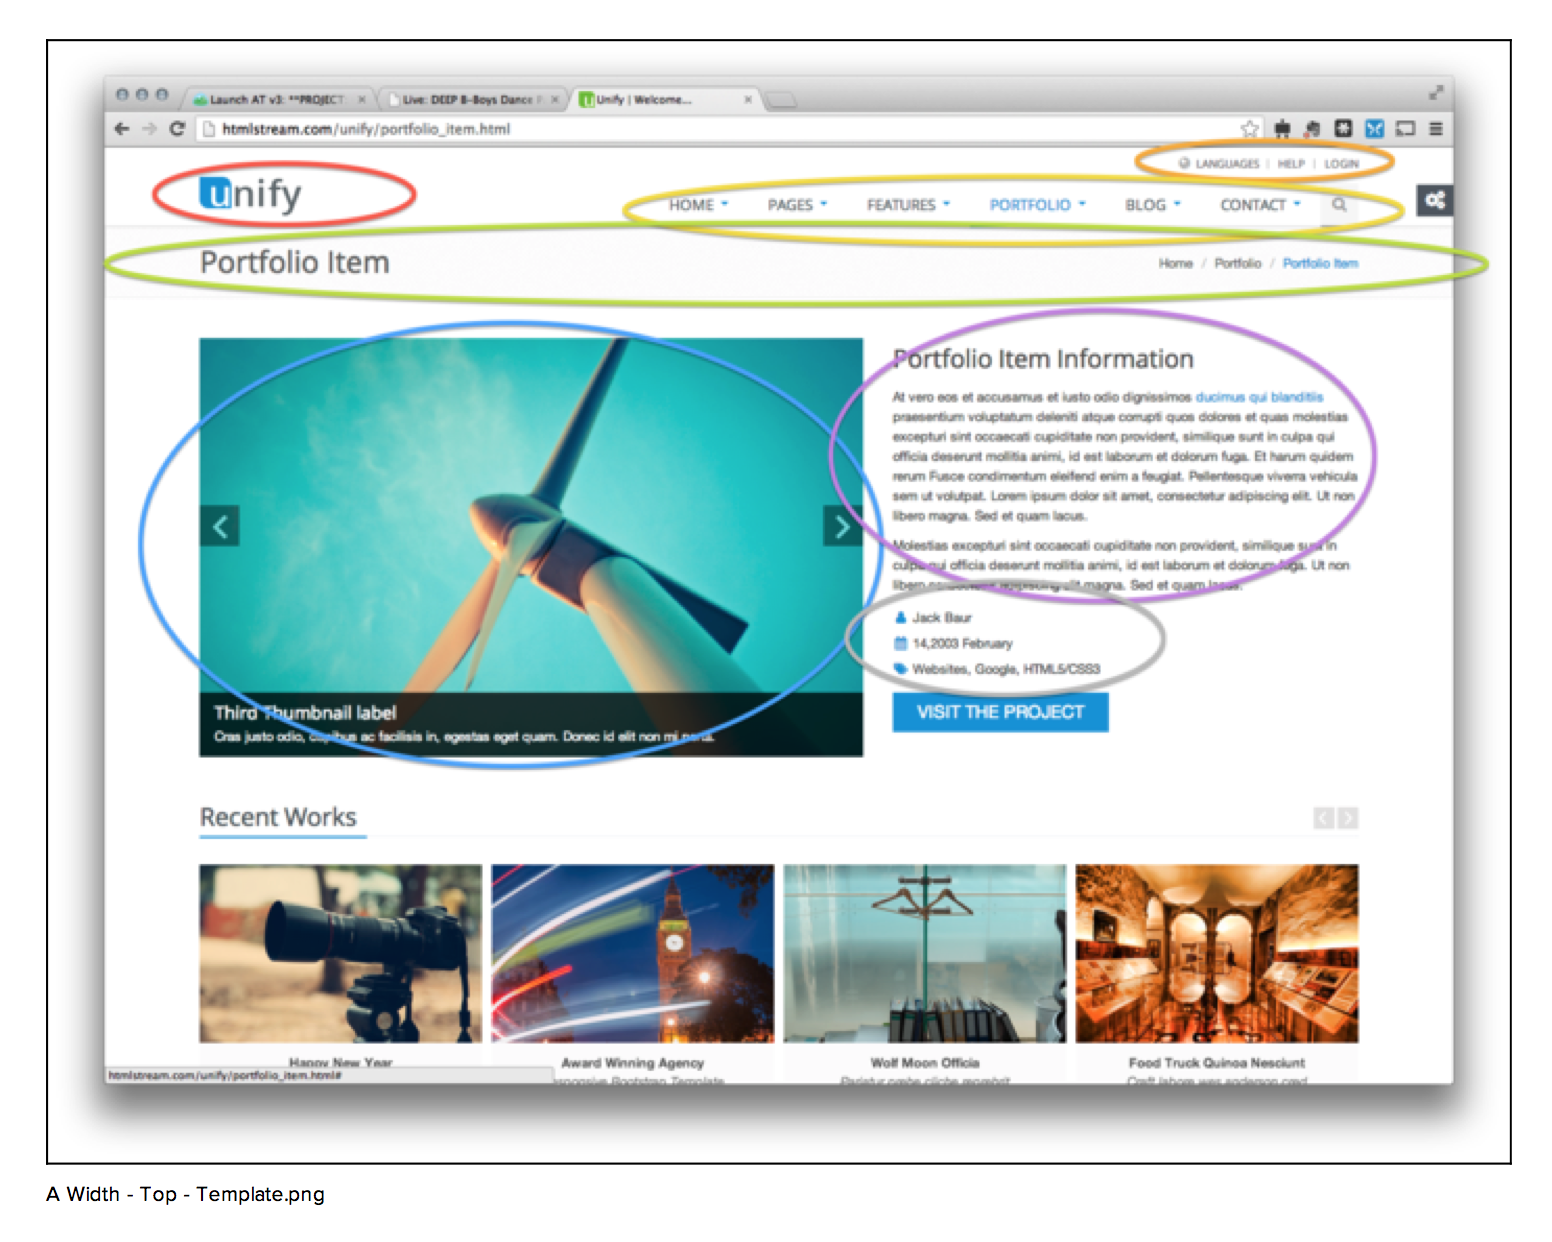Open the Wolf Moon Officia thumbnail

tap(925, 954)
